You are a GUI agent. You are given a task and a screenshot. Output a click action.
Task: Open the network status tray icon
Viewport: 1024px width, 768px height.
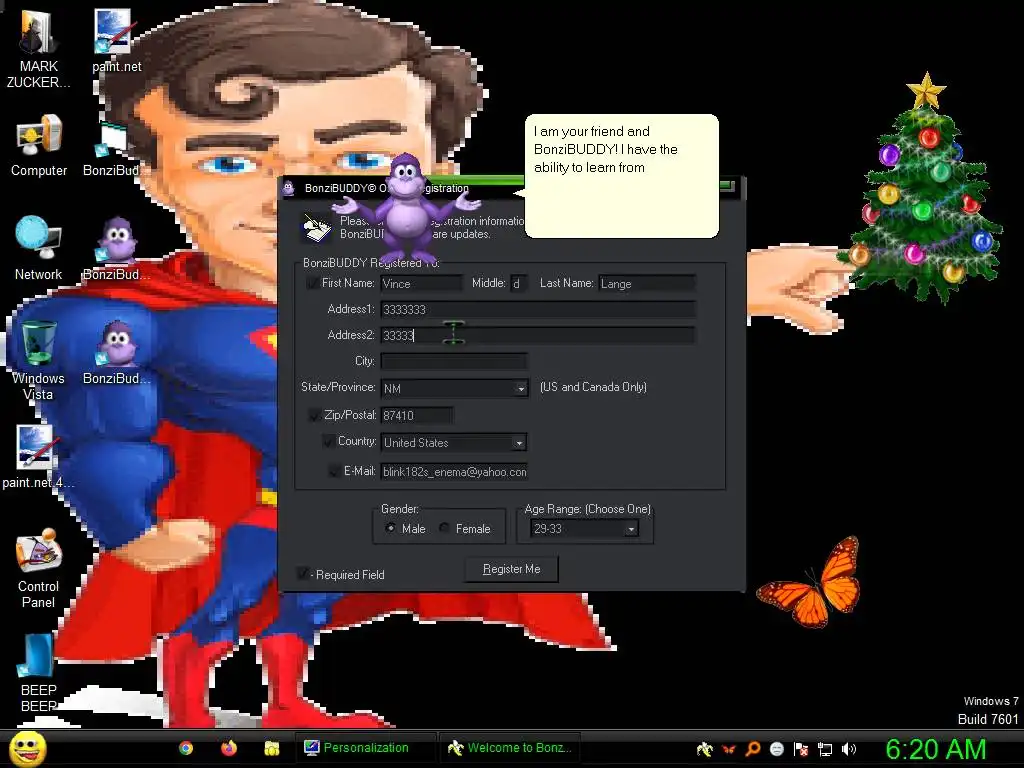(825, 749)
